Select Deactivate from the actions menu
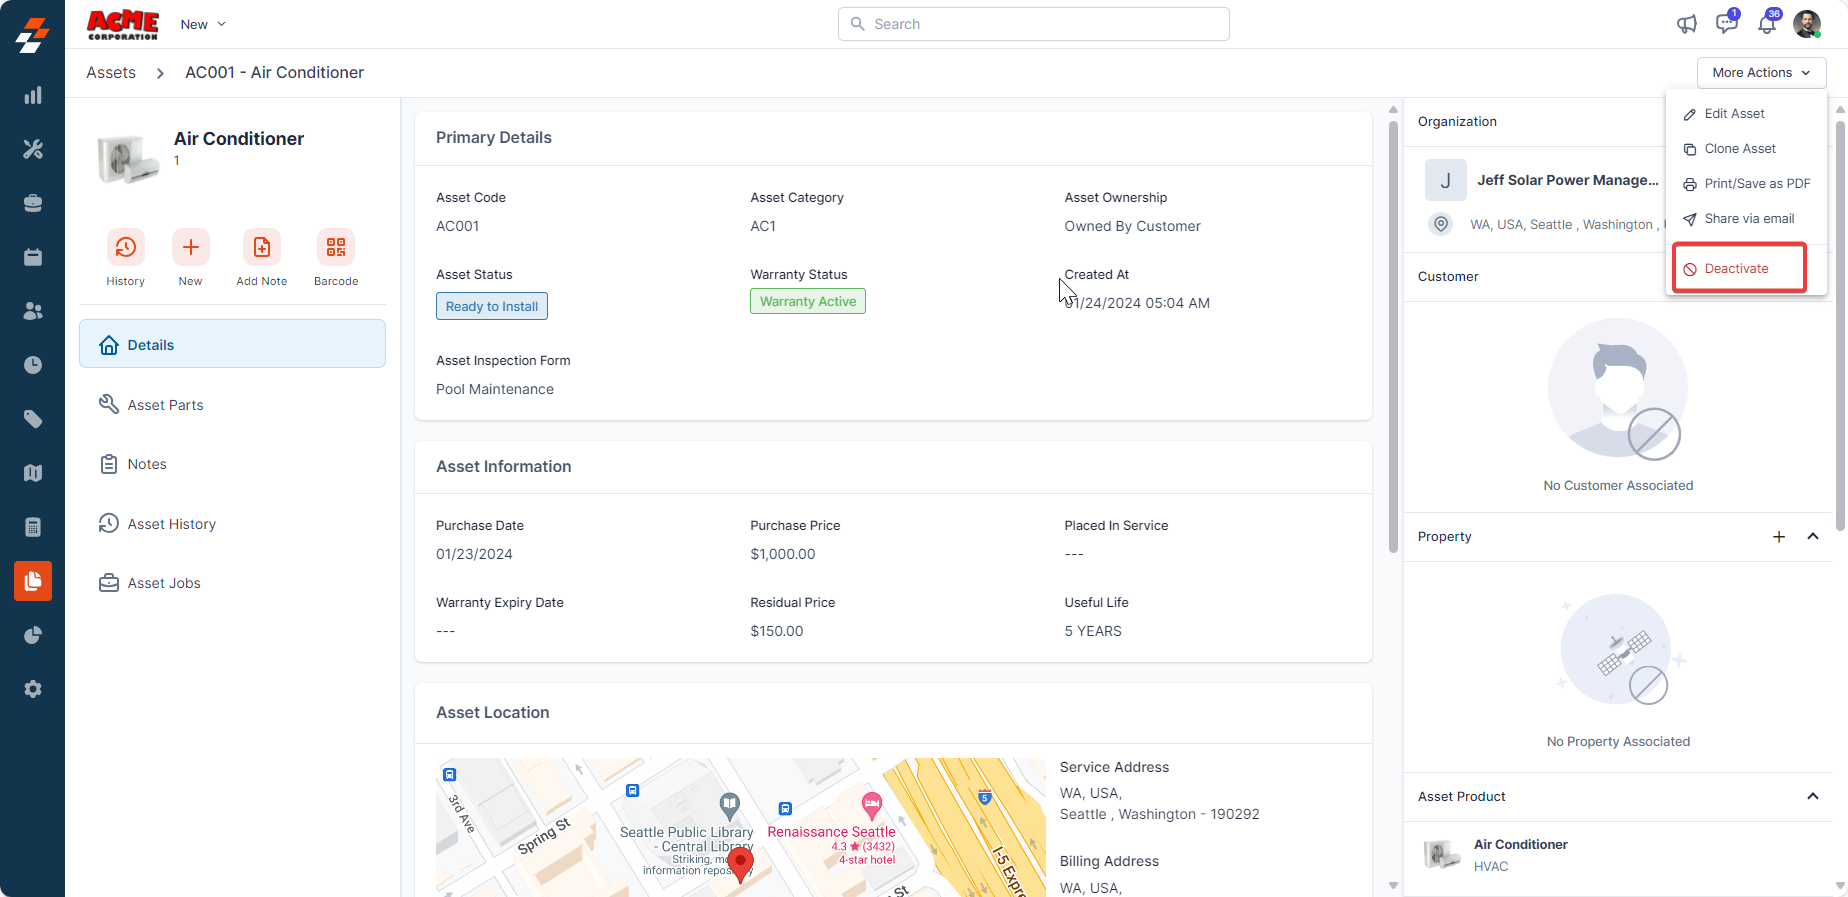Screen dimensions: 1848x897 coord(1737,269)
